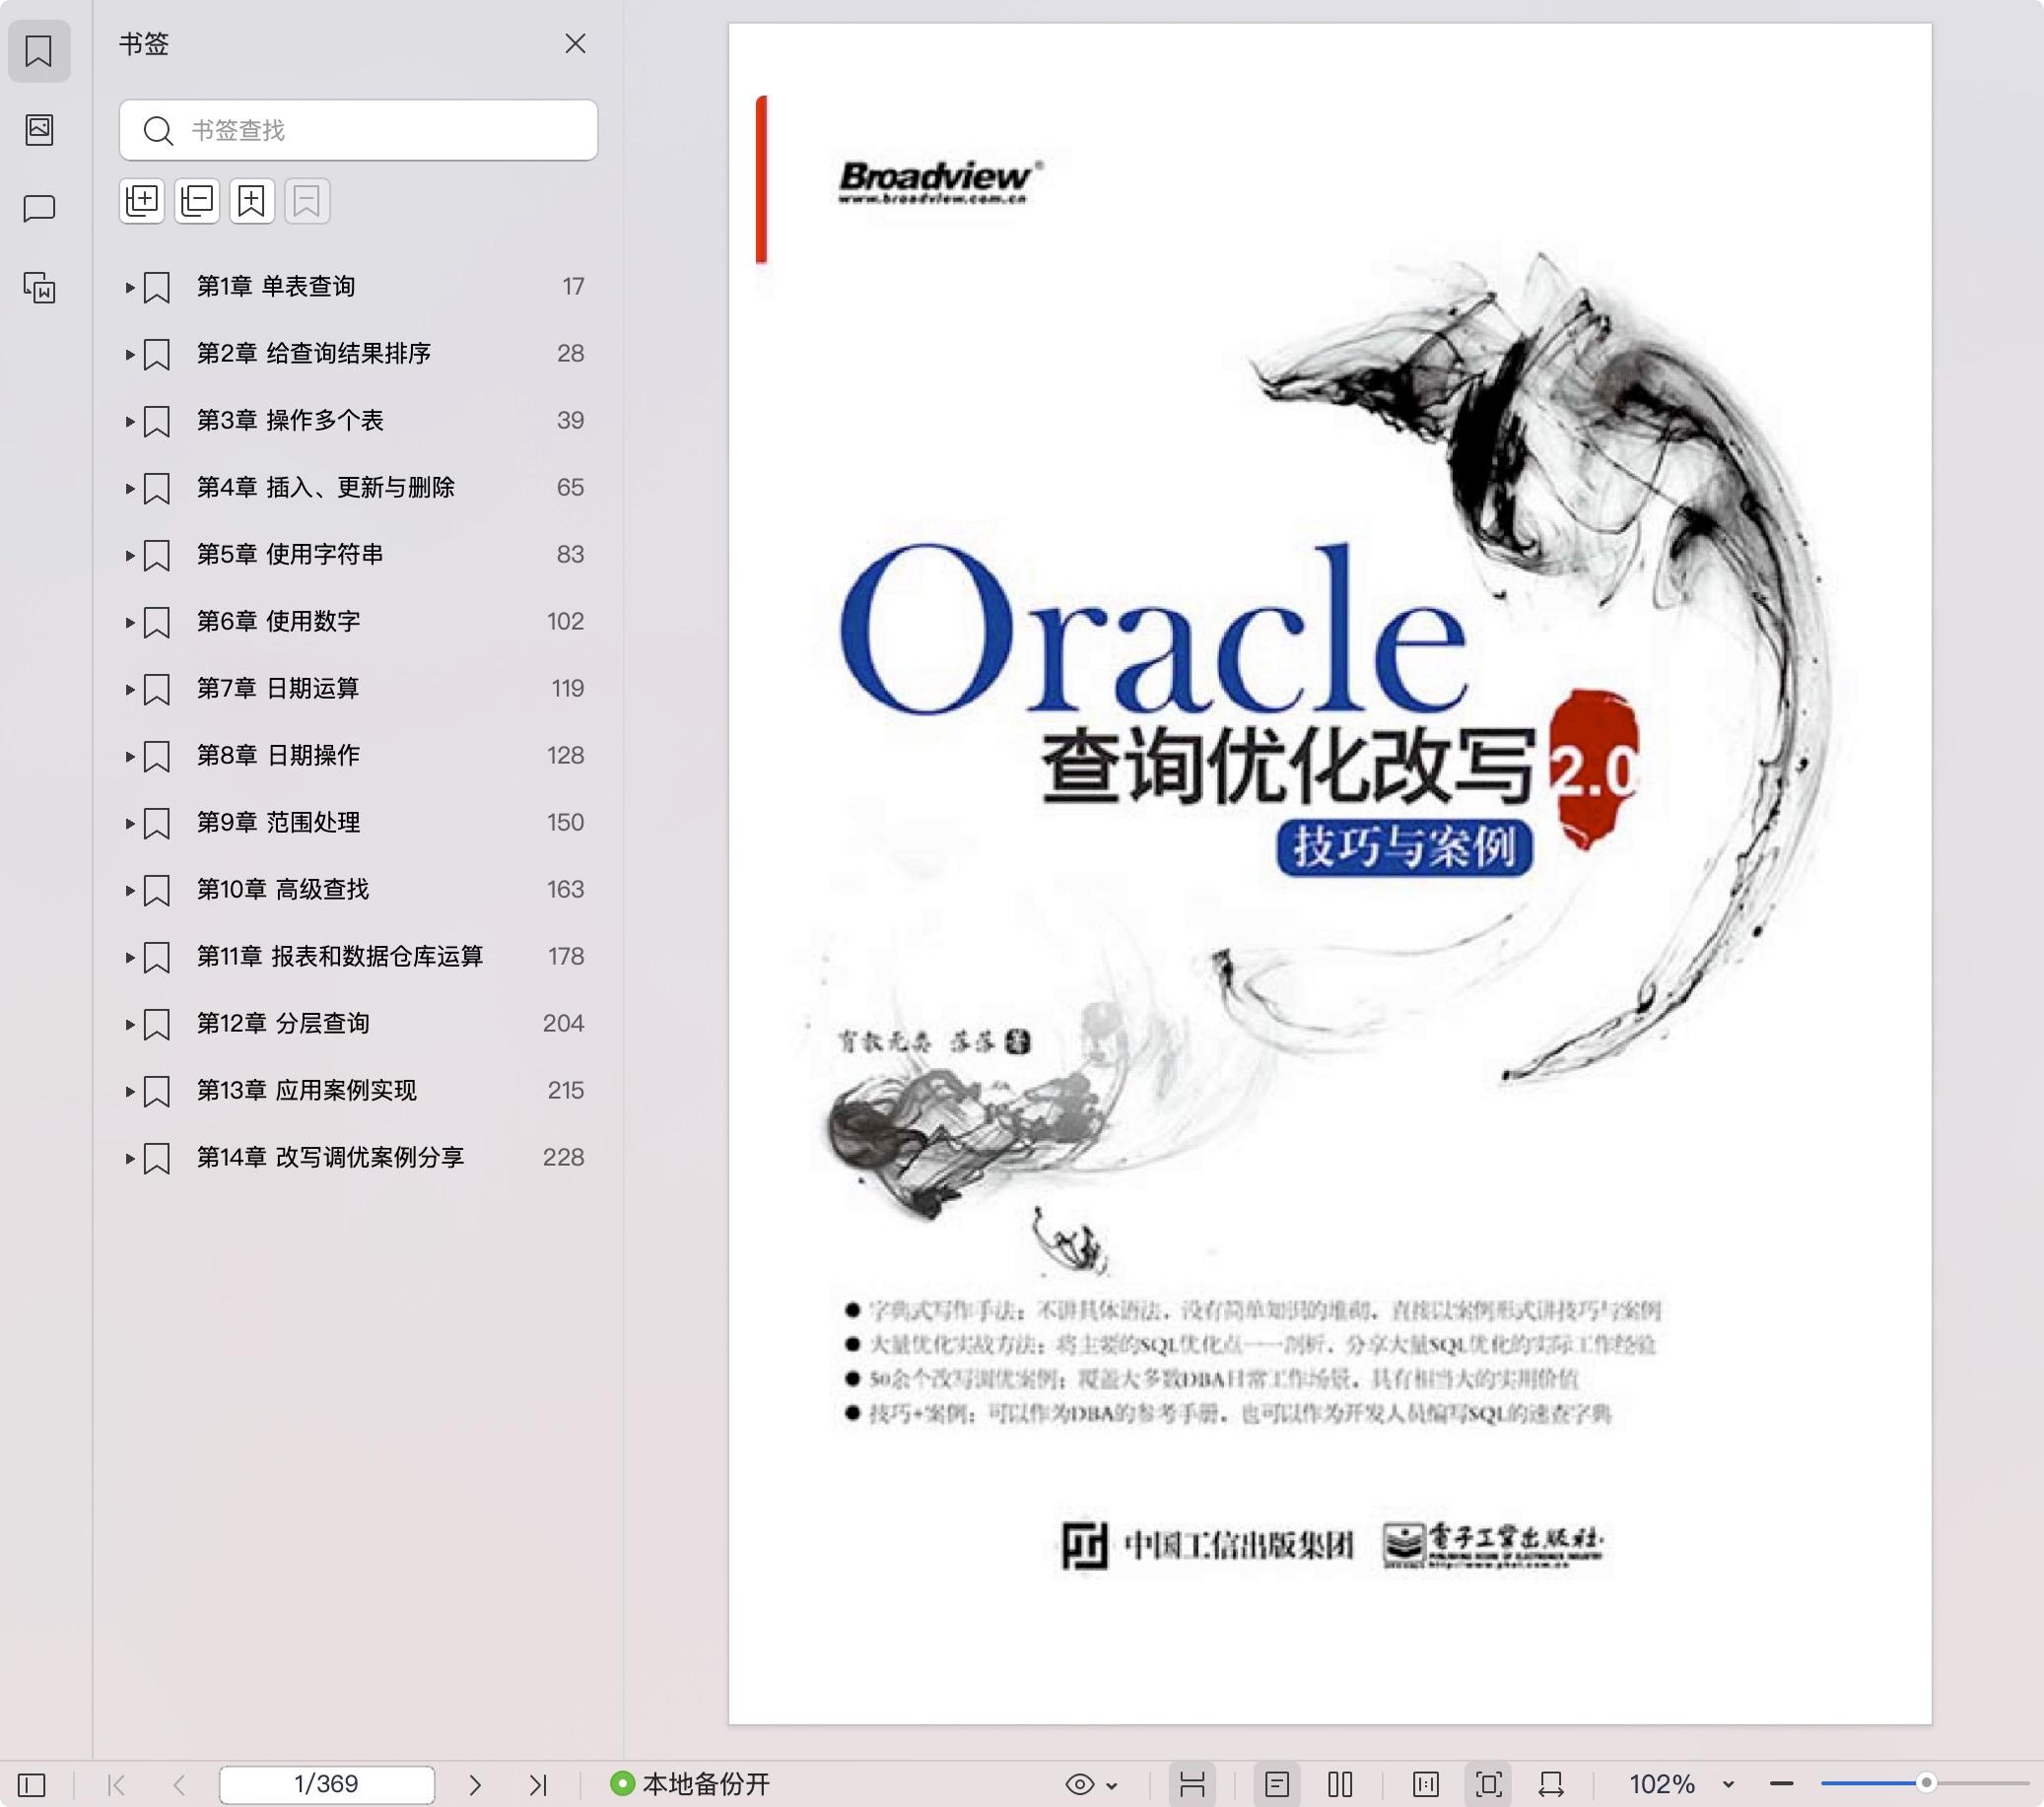Expand the 第1章 单表查询 bookmark
Image resolution: width=2044 pixels, height=1807 pixels.
tap(129, 287)
